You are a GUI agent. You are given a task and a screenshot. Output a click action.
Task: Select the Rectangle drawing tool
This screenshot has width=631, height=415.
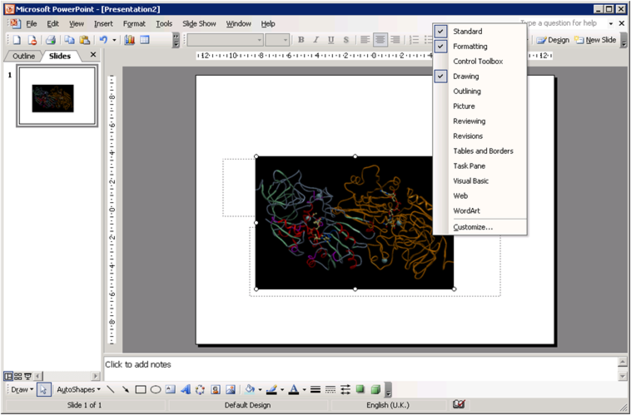coord(141,389)
